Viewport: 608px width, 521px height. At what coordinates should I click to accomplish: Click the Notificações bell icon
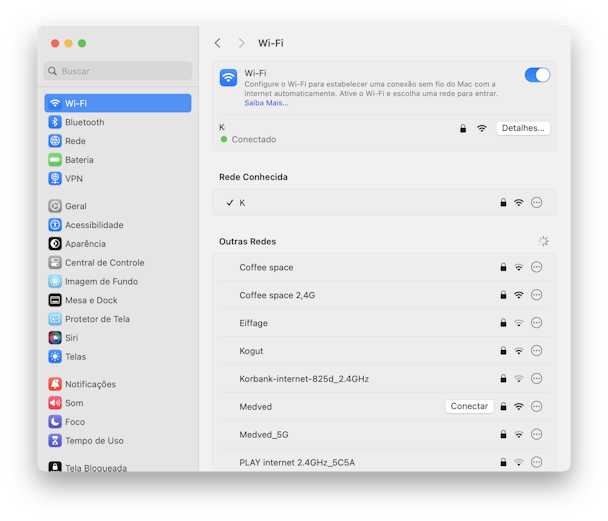[55, 384]
